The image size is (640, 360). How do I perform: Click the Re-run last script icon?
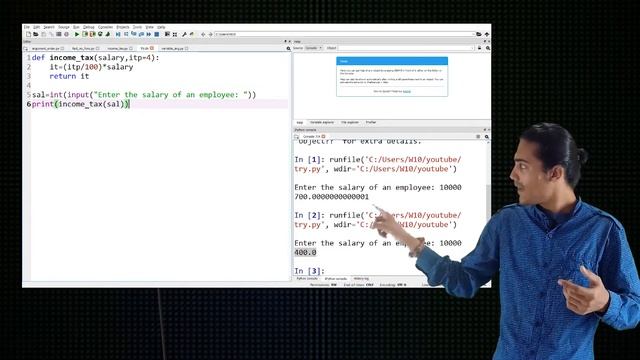click(108, 34)
